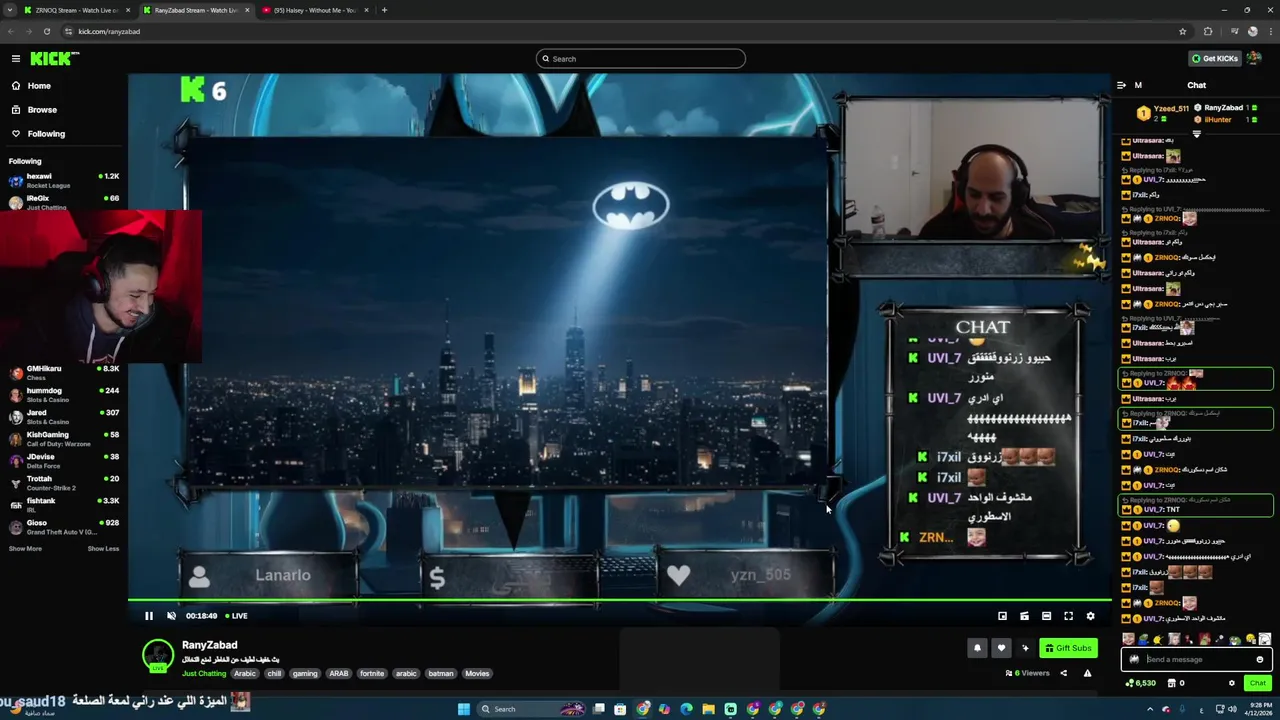
Task: Open browser extensions puzzle icon
Action: click(1208, 31)
